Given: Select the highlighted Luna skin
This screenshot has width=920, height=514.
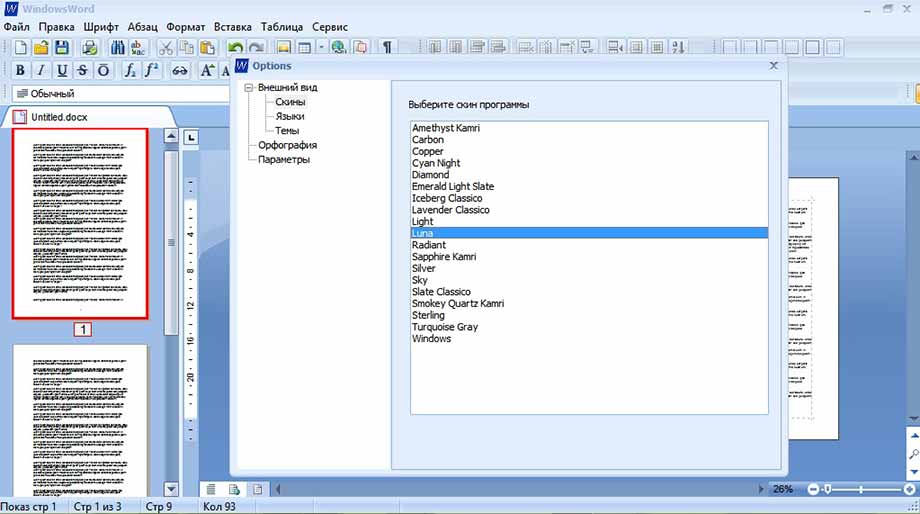Looking at the screenshot, I should pyautogui.click(x=589, y=233).
